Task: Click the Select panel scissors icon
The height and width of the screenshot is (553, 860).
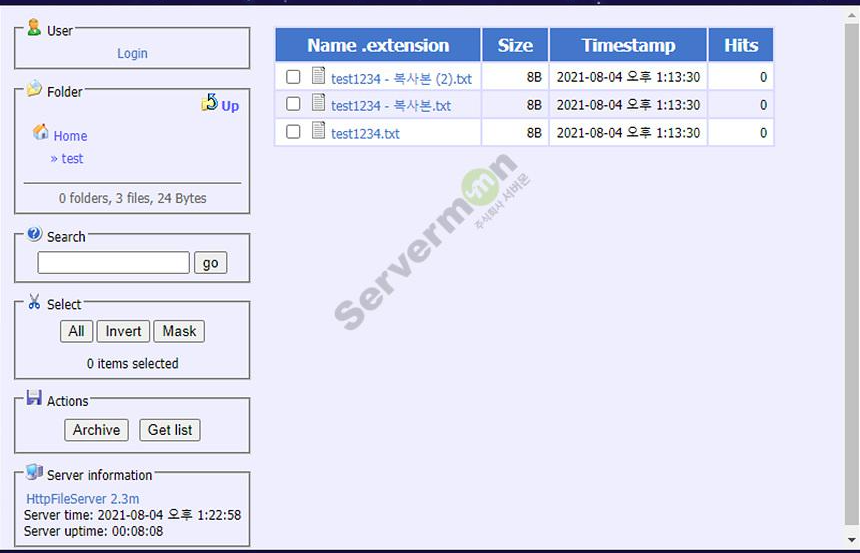Action: pos(35,301)
